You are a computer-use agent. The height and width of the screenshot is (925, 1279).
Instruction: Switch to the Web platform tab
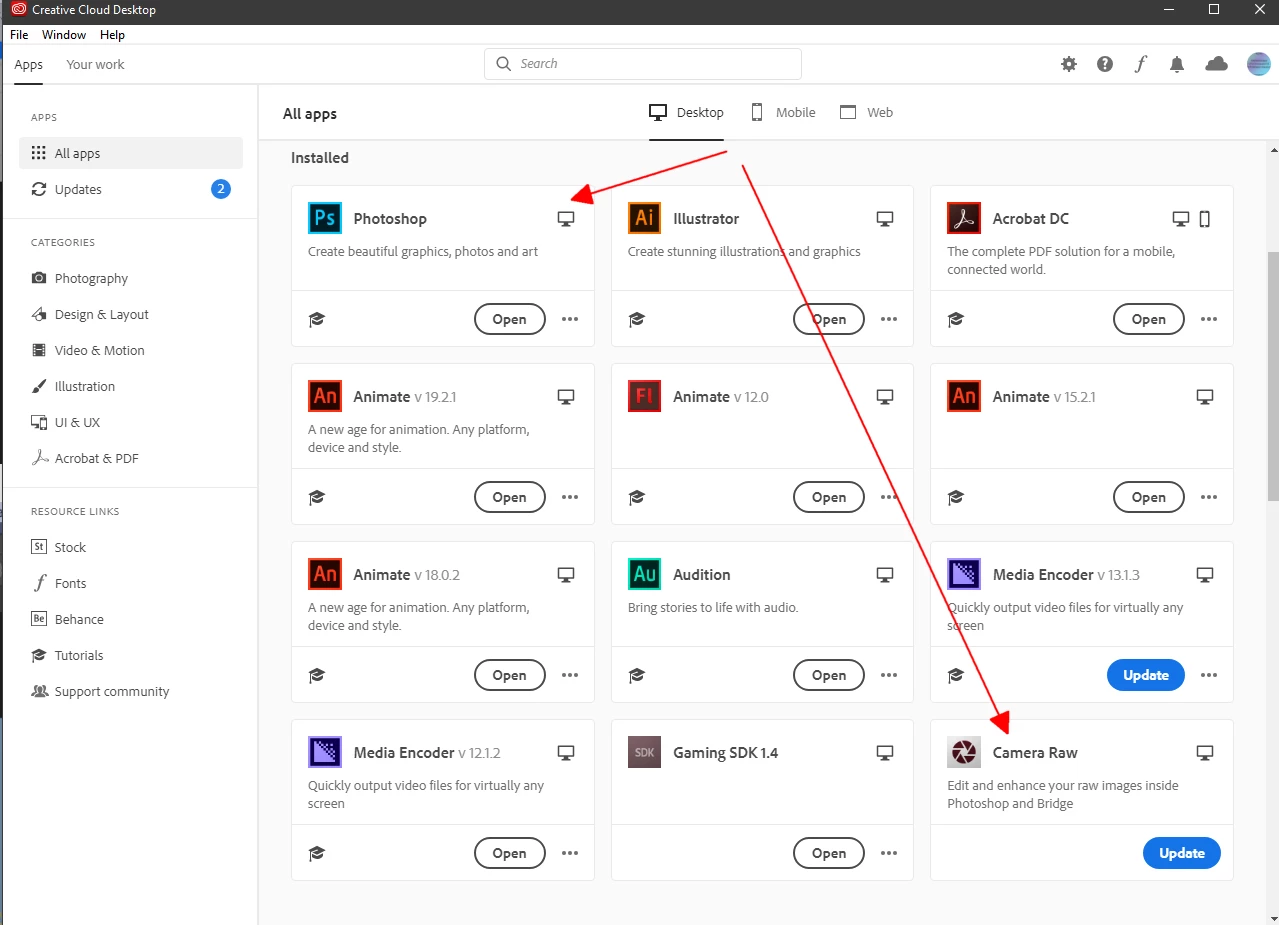point(867,112)
